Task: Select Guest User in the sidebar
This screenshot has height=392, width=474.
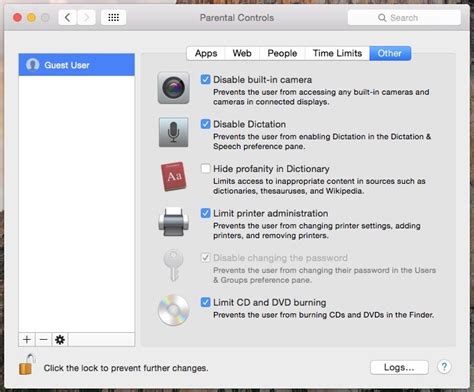Action: pyautogui.click(x=77, y=65)
